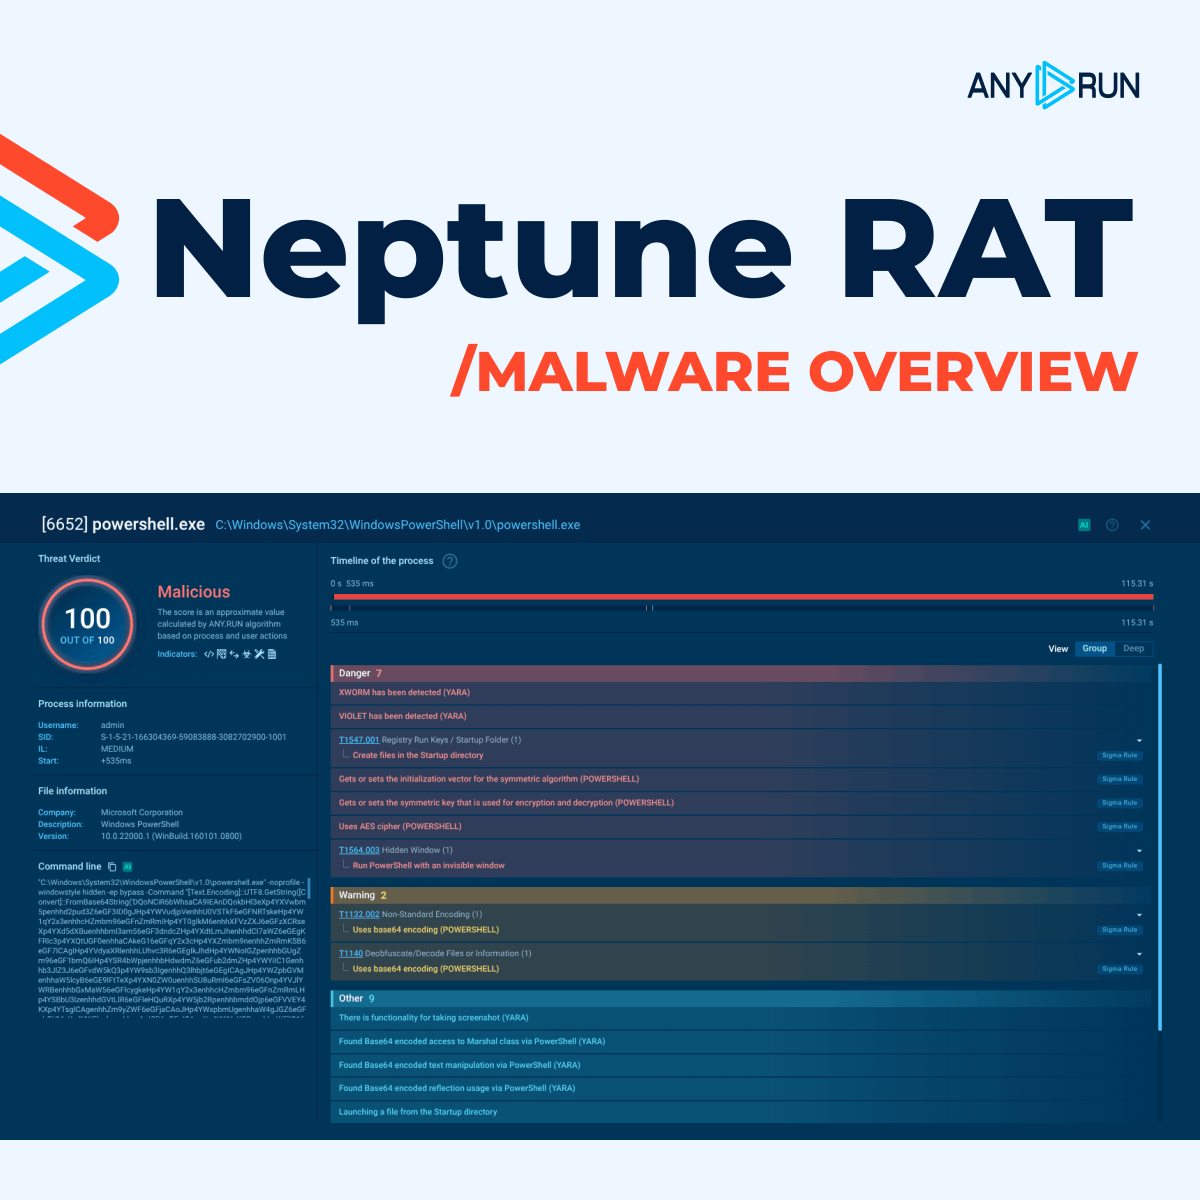1200x1200 pixels.
Task: Open Sigma Rule for initialization vector row
Action: click(x=1119, y=779)
